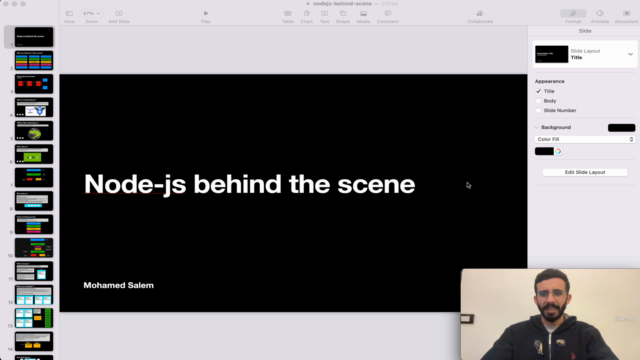Select slide 8 thumbnail in navigator

(x=34, y=201)
